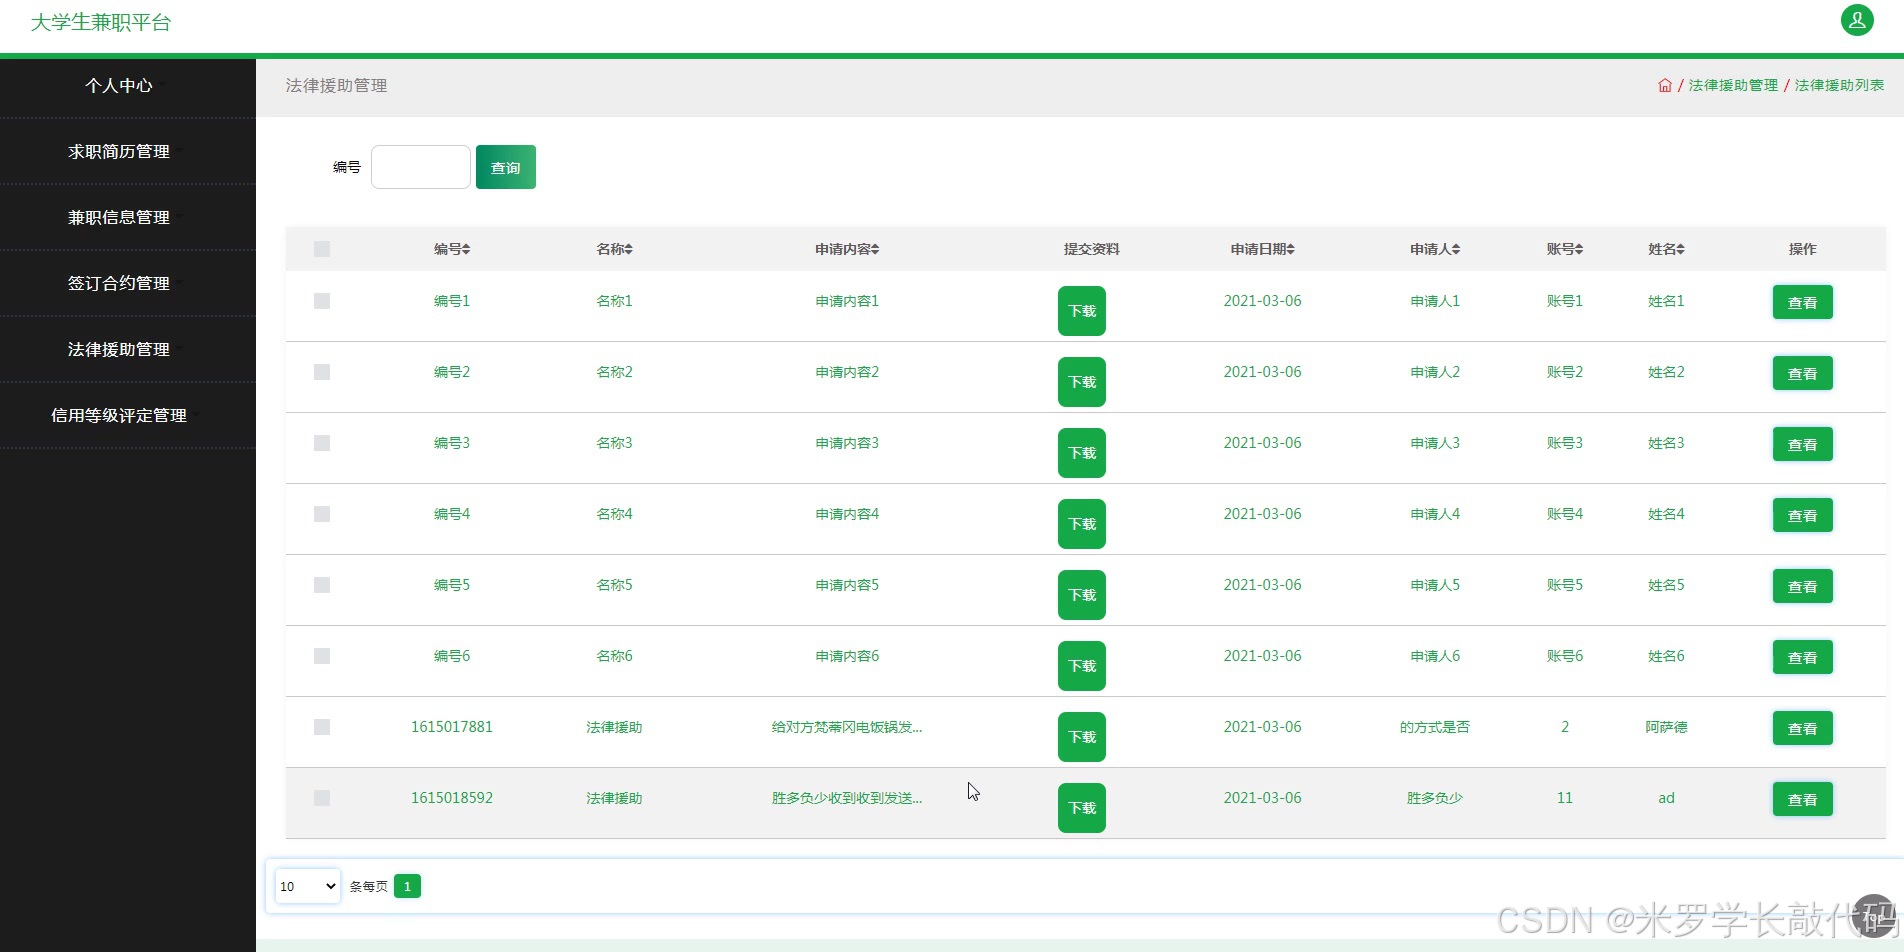The image size is (1904, 952).
Task: View details of 编号4 row
Action: click(x=1803, y=515)
